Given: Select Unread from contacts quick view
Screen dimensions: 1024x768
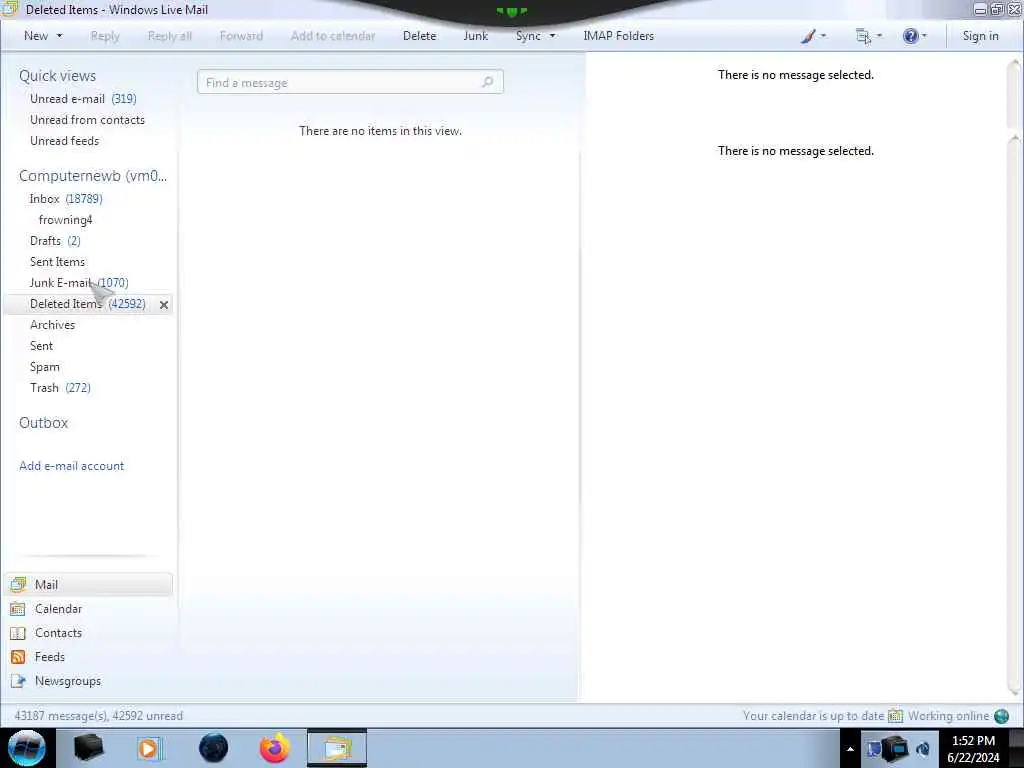Looking at the screenshot, I should [x=88, y=120].
